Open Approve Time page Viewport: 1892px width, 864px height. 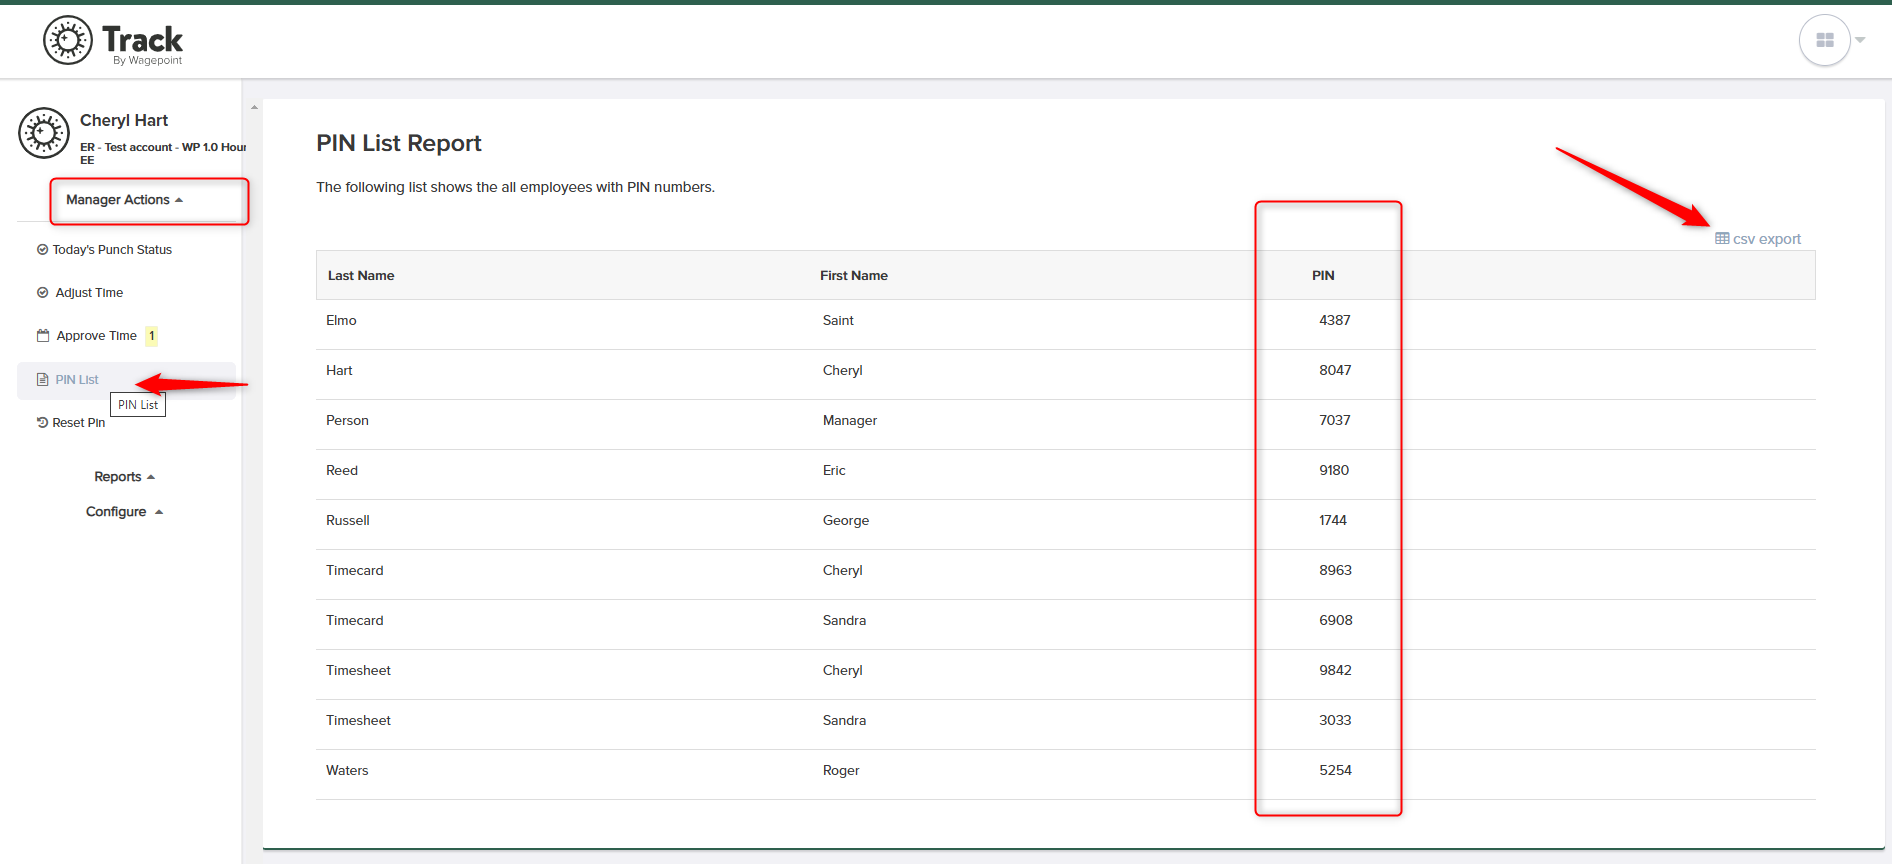pos(96,336)
